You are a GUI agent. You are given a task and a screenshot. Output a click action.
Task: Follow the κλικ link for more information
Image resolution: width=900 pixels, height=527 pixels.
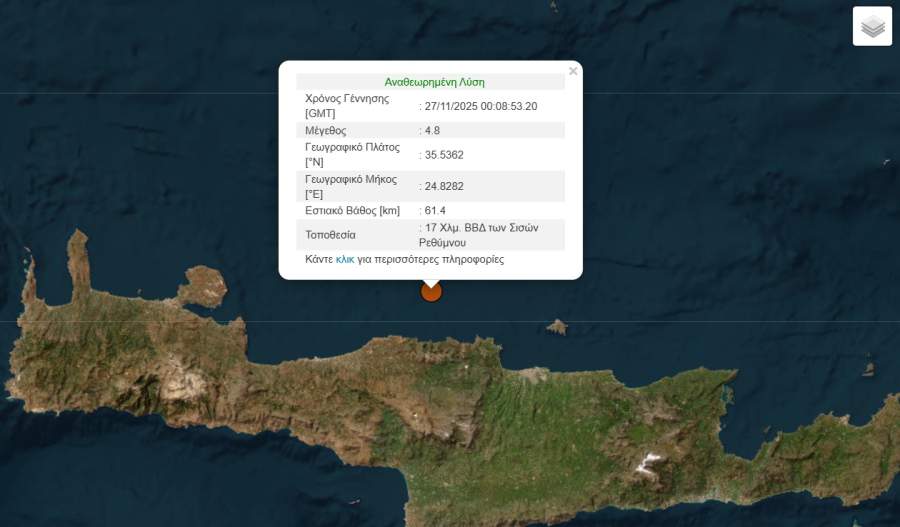pos(345,259)
